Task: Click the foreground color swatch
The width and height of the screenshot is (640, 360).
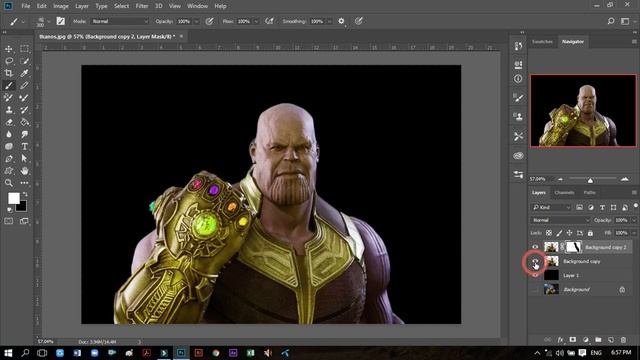Action: point(13,198)
